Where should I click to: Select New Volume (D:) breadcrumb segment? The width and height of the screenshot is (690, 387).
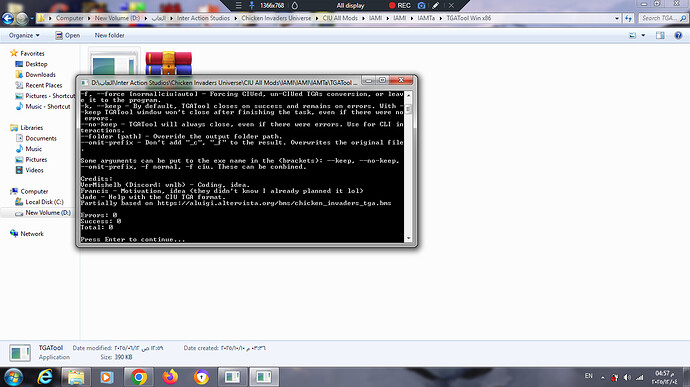[x=117, y=18]
